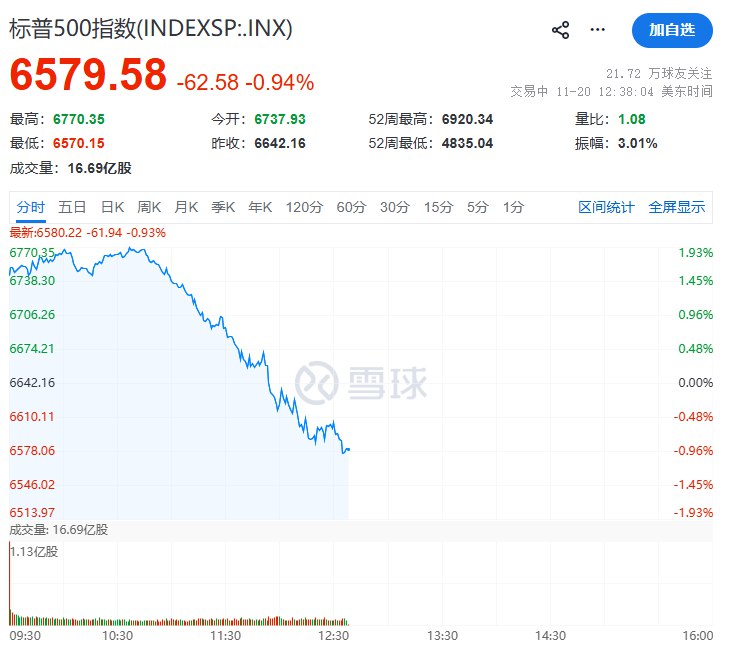
Task: Click y-axis label 6706.26
Action: point(32,315)
